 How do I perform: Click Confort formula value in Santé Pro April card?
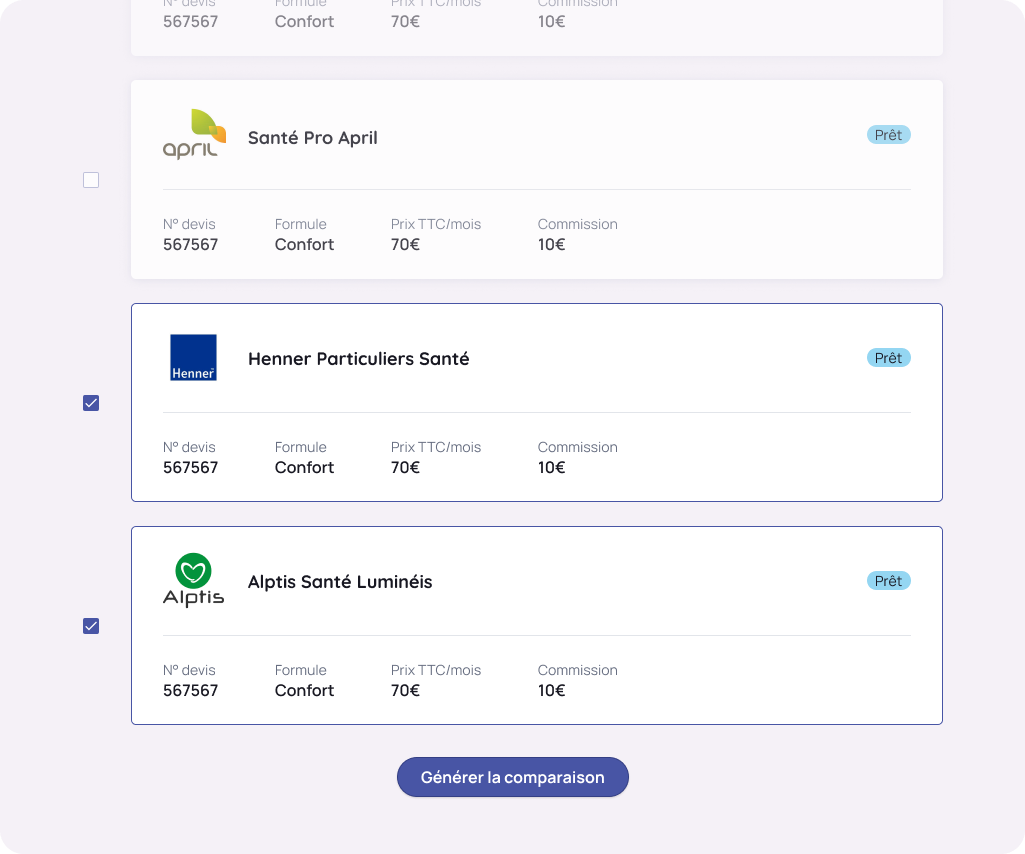[304, 245]
